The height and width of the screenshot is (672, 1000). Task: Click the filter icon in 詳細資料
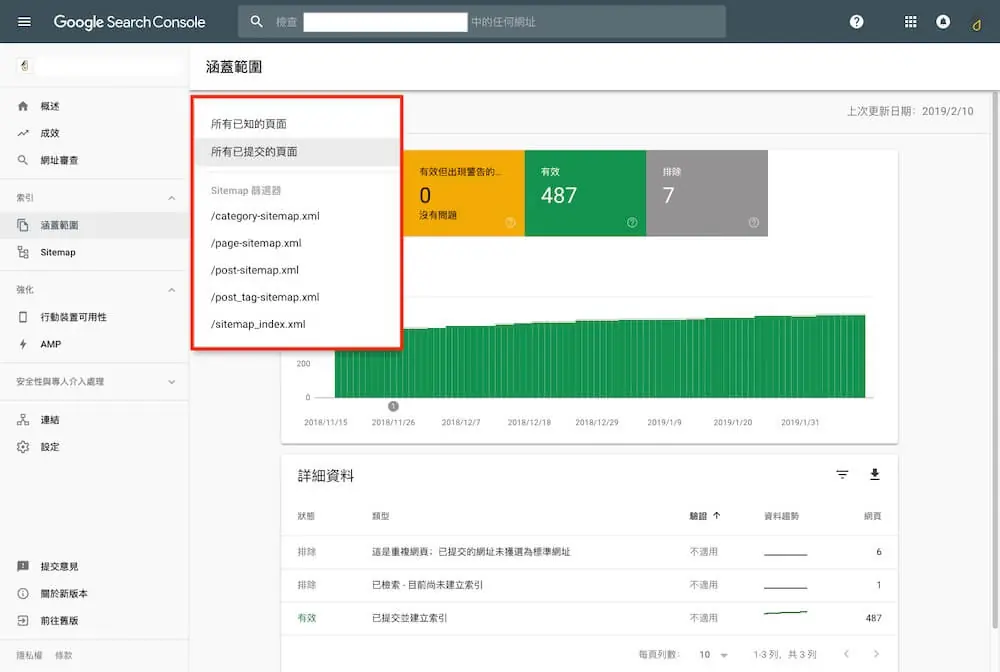click(x=842, y=474)
